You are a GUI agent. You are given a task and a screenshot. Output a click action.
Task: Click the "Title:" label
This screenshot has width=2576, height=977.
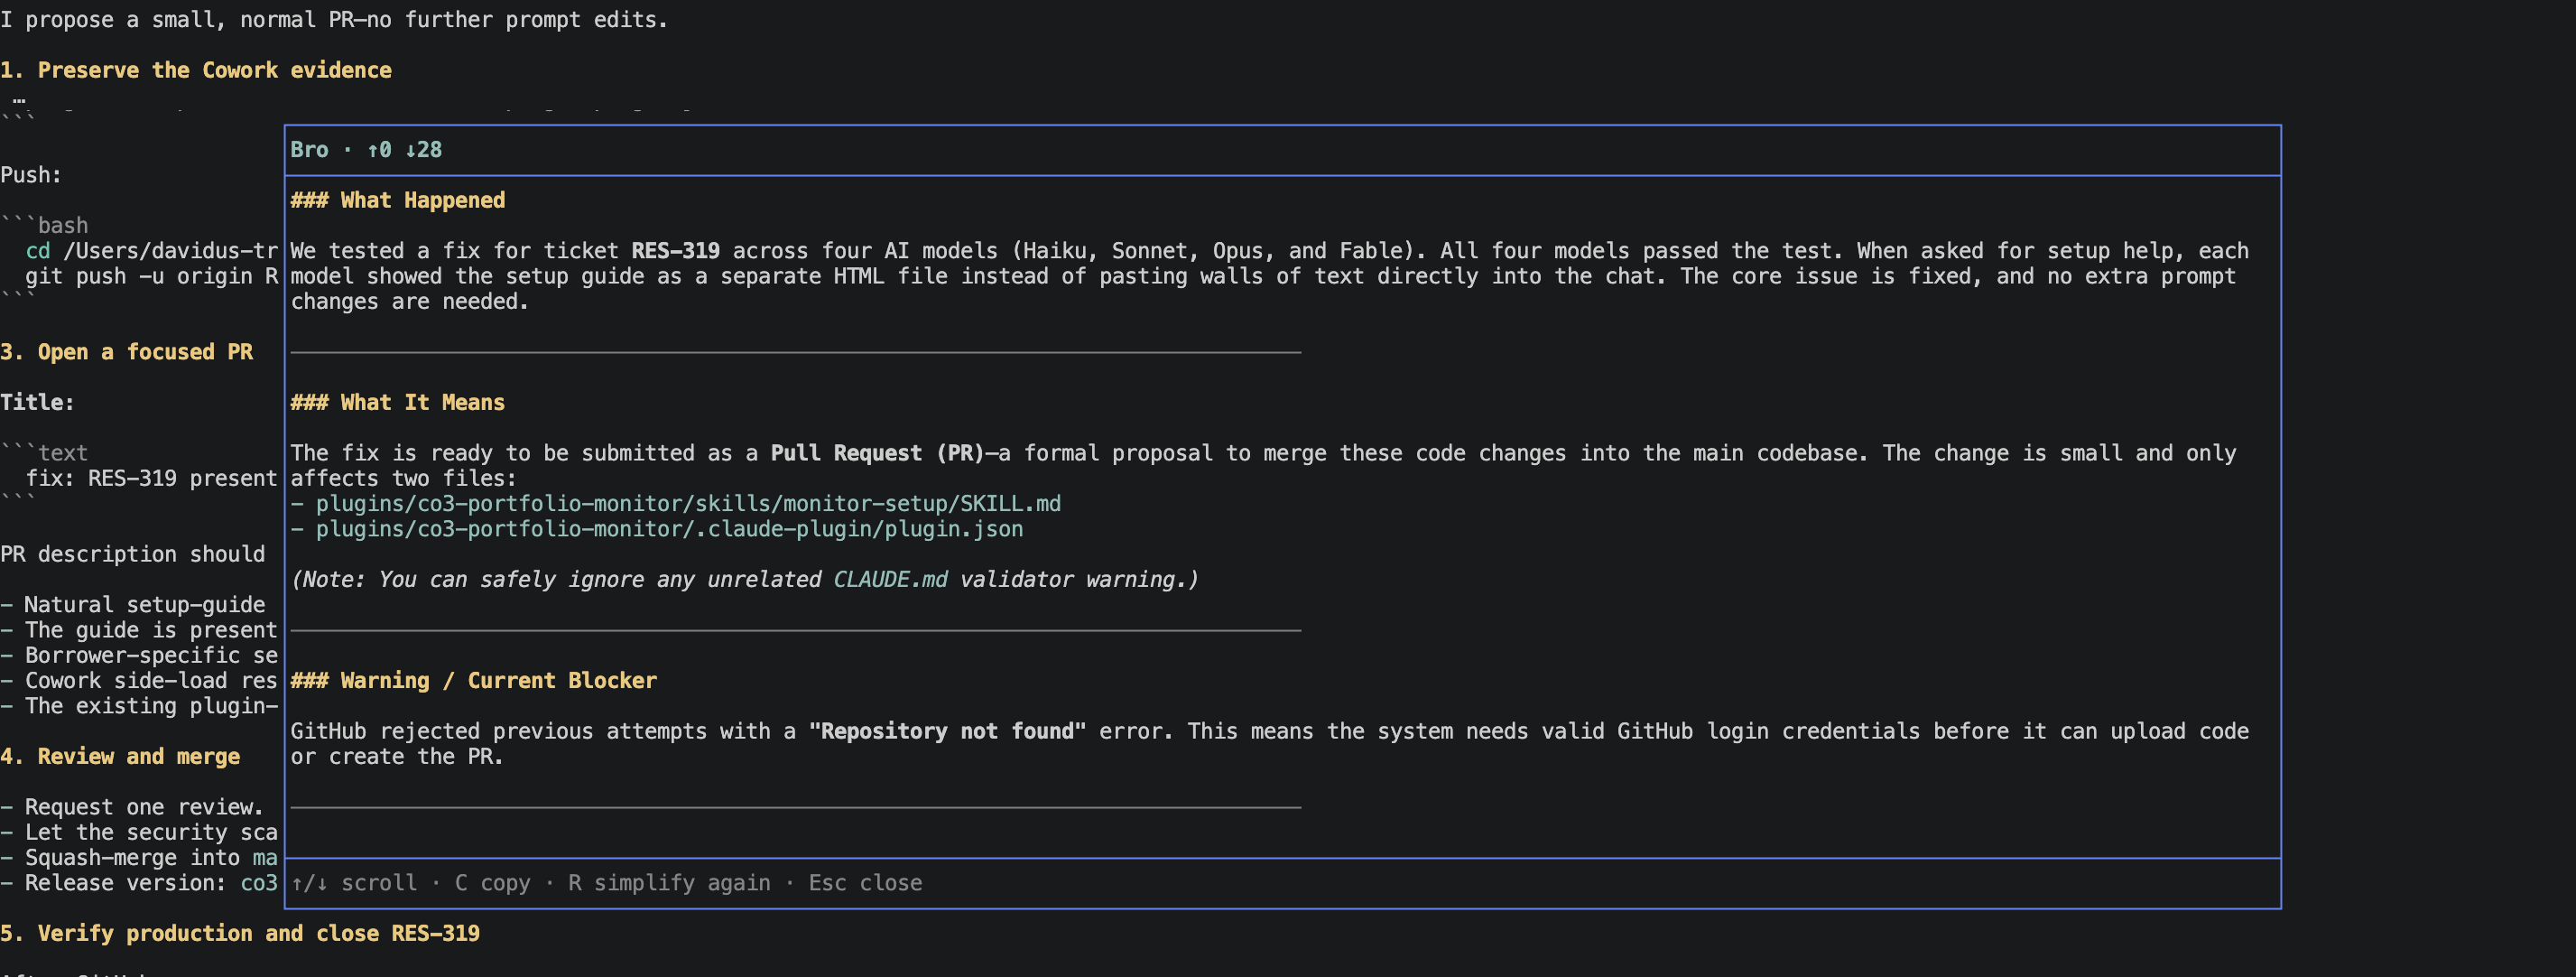(38, 402)
